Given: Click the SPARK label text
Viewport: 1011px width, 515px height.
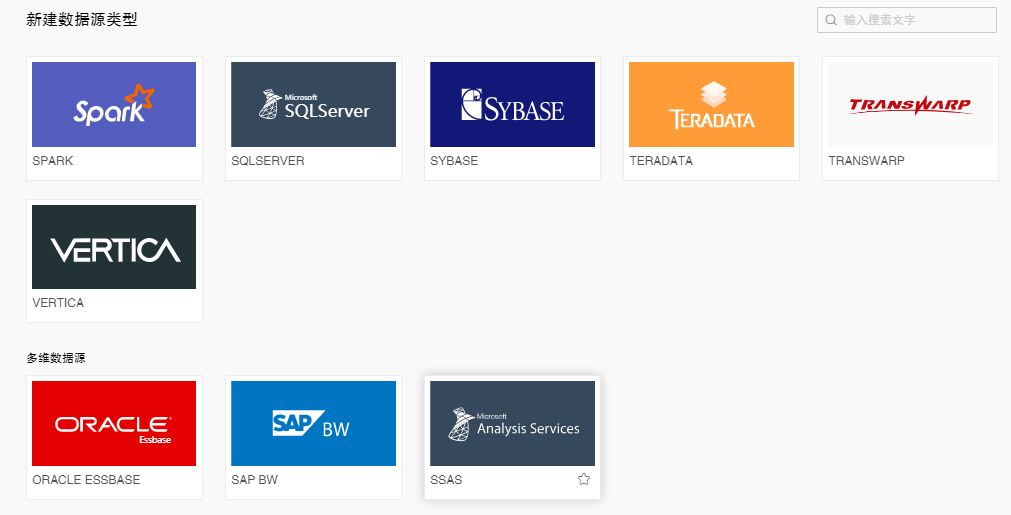Looking at the screenshot, I should pos(53,160).
